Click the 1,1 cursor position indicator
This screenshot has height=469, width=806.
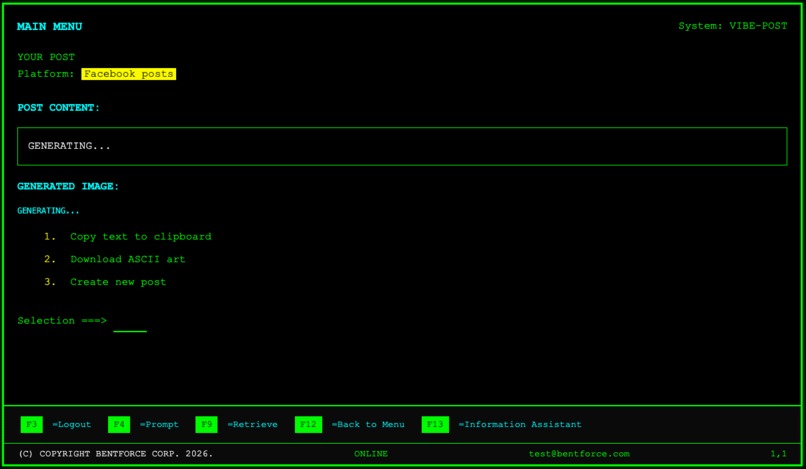[778, 454]
